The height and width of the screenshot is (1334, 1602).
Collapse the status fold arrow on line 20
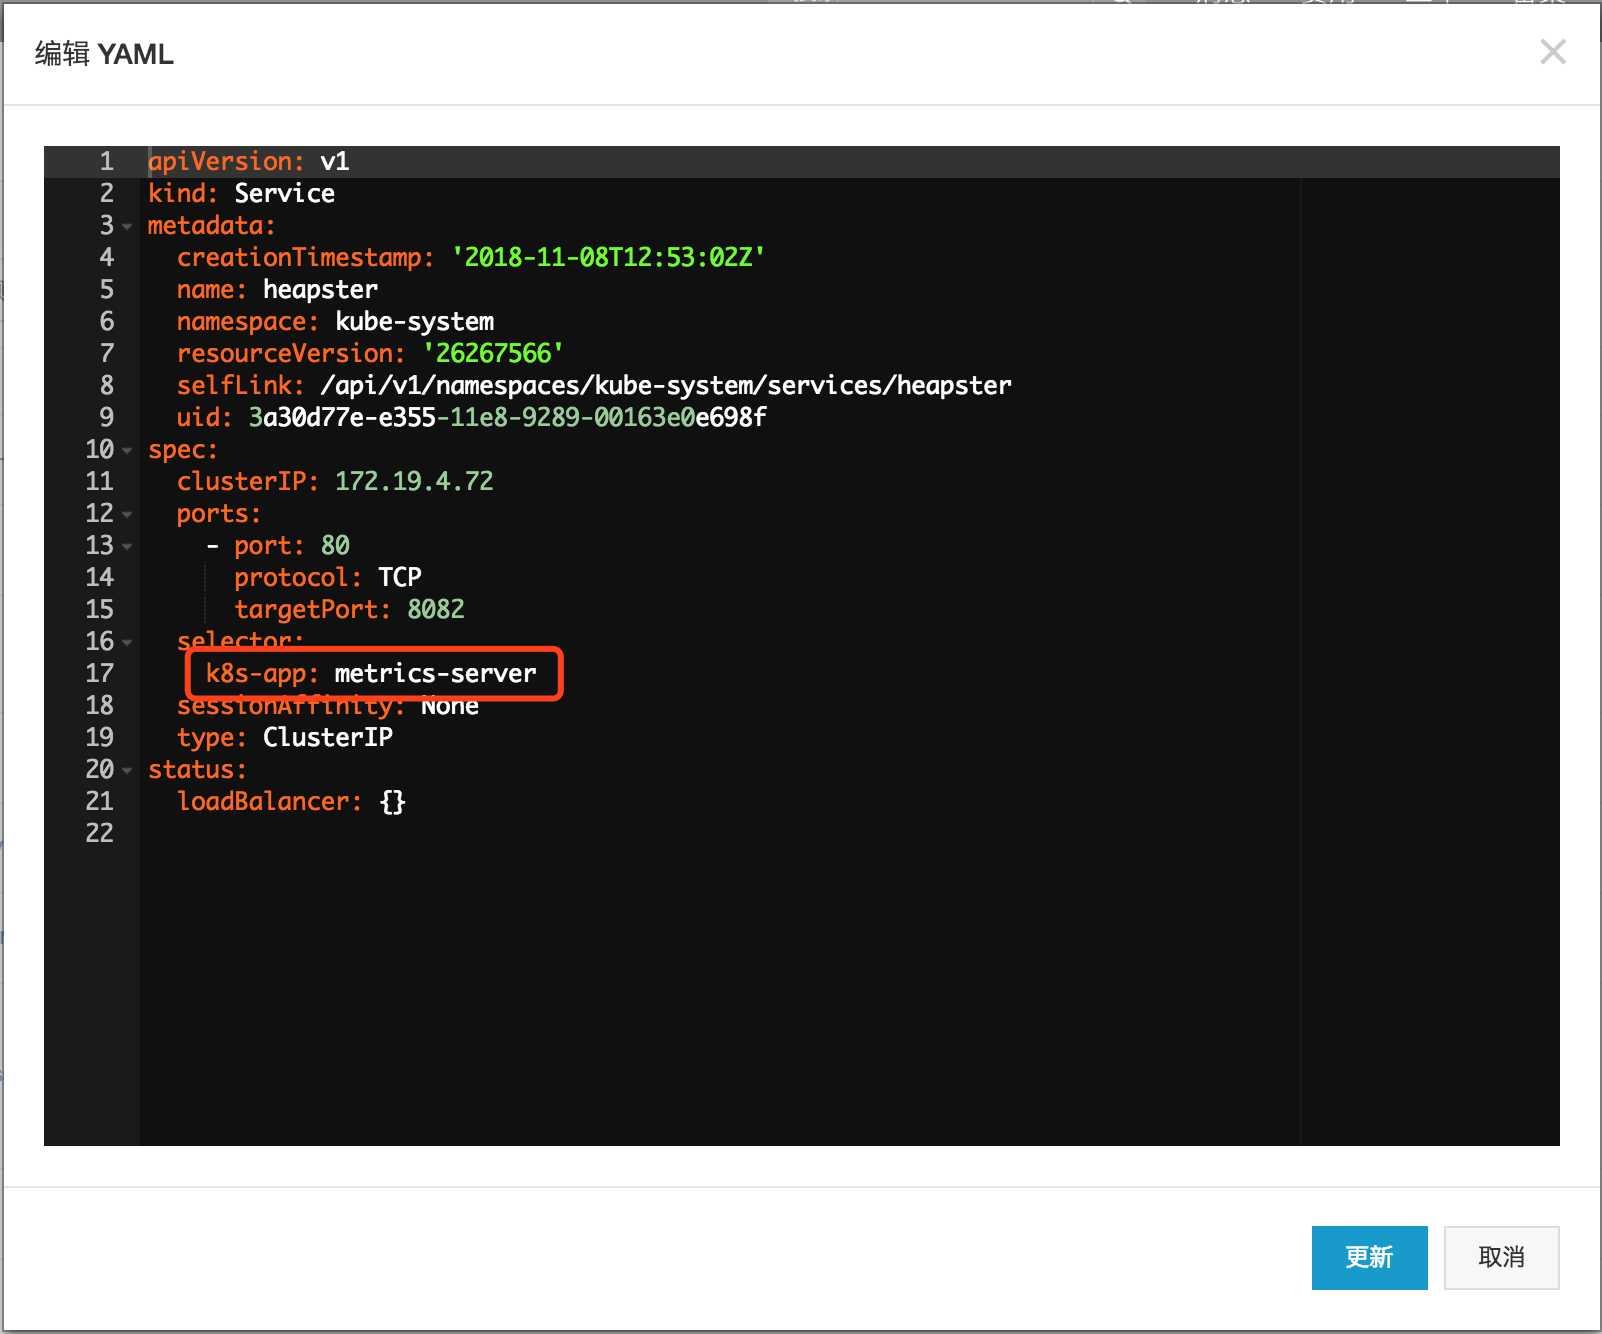pos(127,771)
